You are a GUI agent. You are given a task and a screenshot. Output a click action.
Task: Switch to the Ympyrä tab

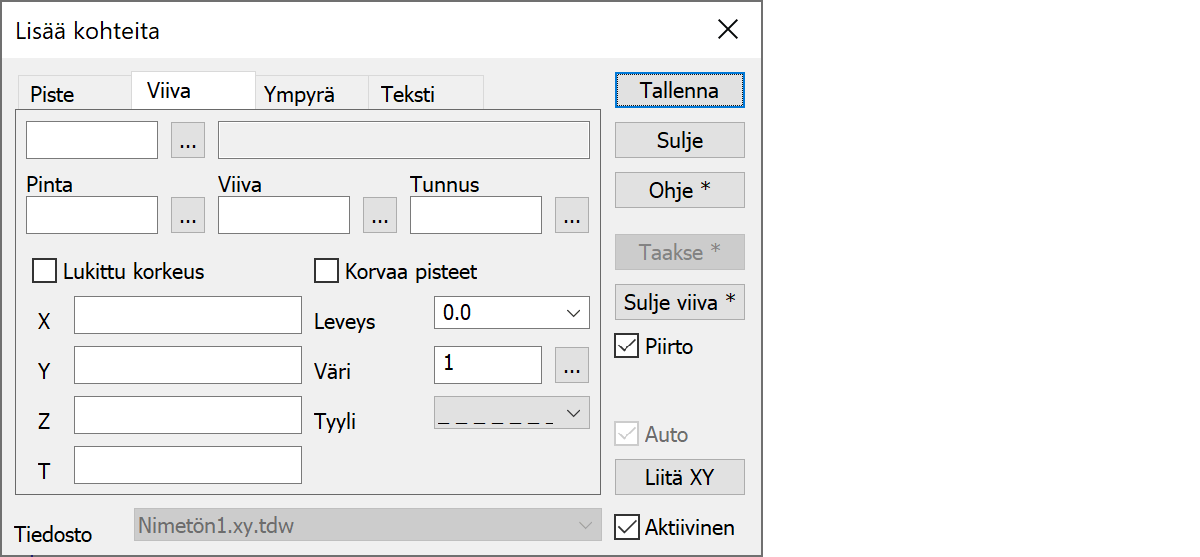[299, 95]
